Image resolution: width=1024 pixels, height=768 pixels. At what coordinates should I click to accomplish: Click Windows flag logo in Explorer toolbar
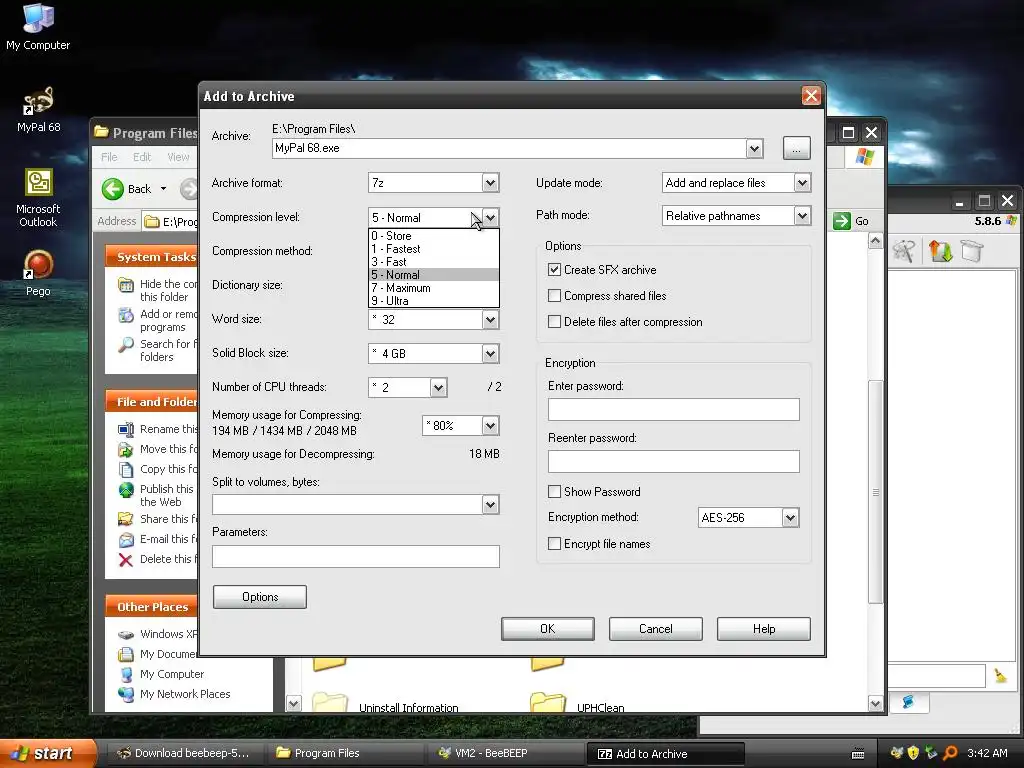[865, 157]
